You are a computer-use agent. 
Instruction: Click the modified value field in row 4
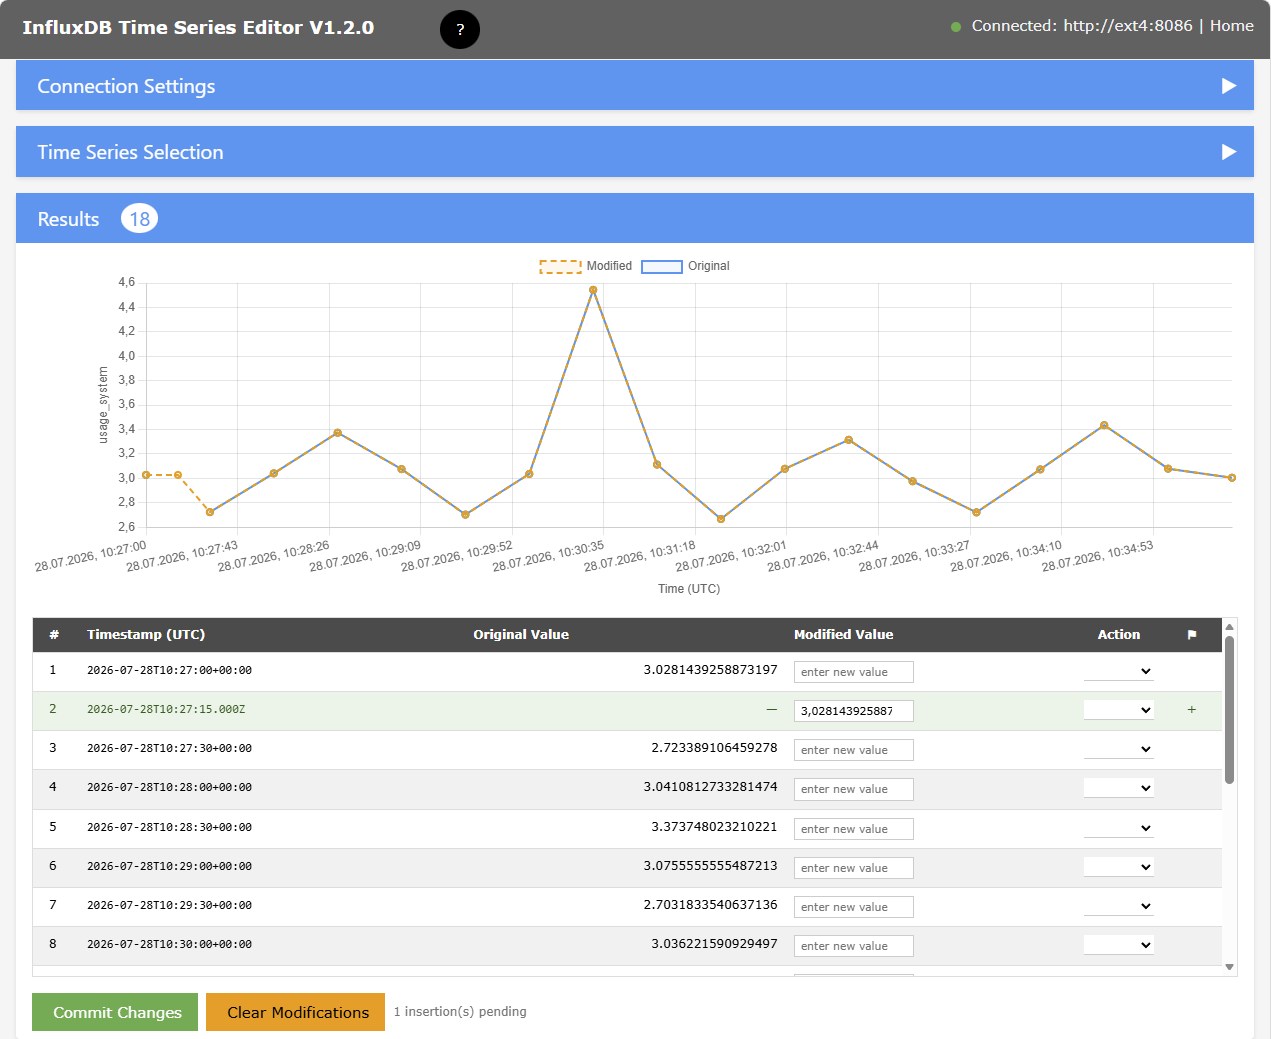tap(854, 789)
